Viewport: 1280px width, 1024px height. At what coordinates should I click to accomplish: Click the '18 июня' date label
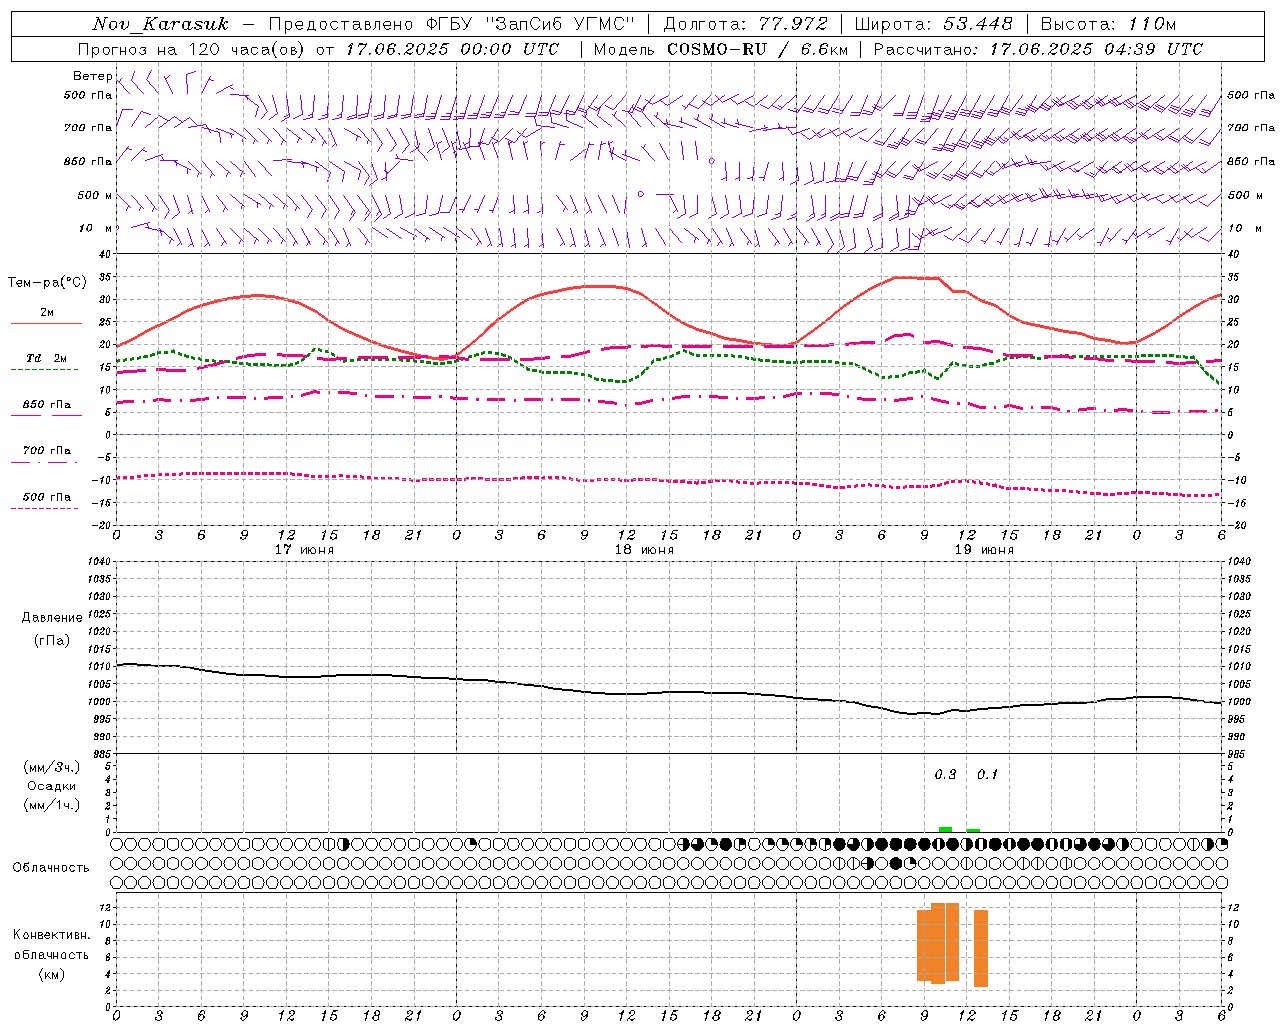point(644,550)
